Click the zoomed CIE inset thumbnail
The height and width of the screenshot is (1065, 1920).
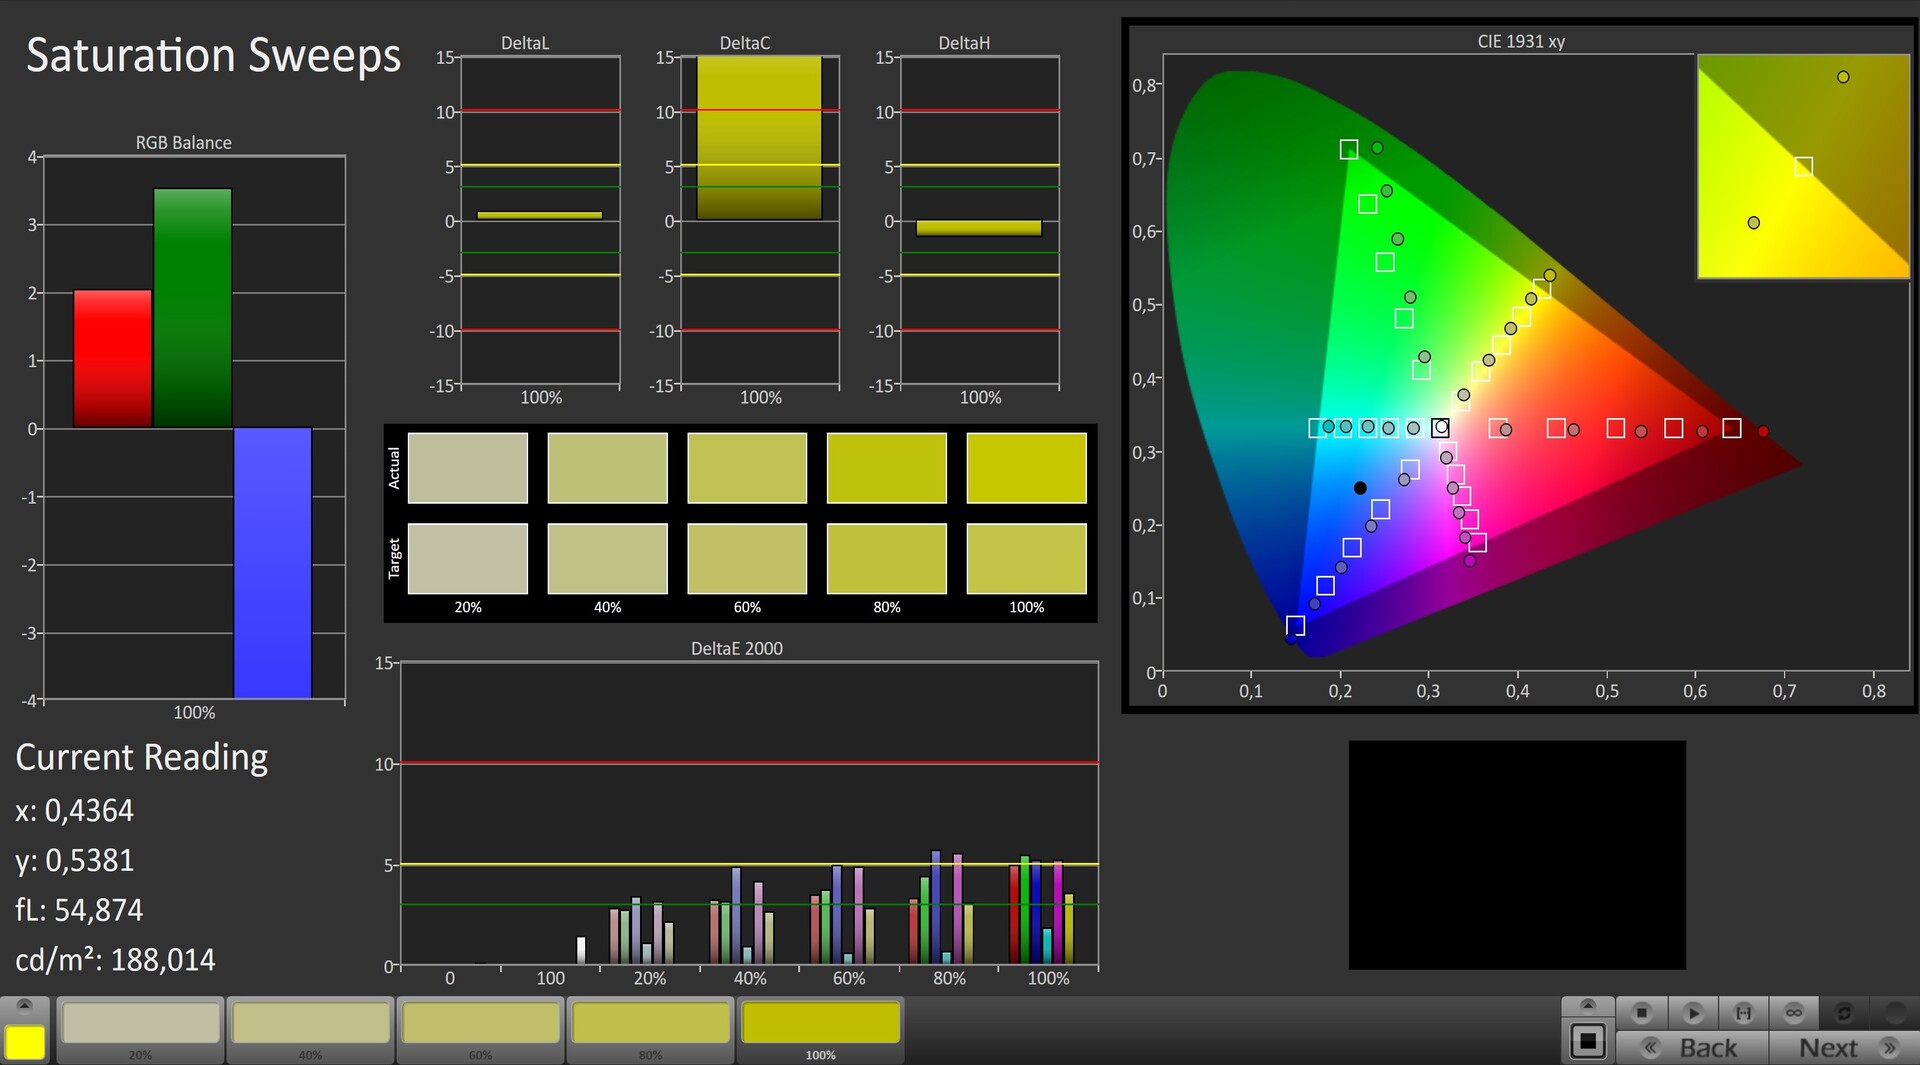click(x=1803, y=166)
